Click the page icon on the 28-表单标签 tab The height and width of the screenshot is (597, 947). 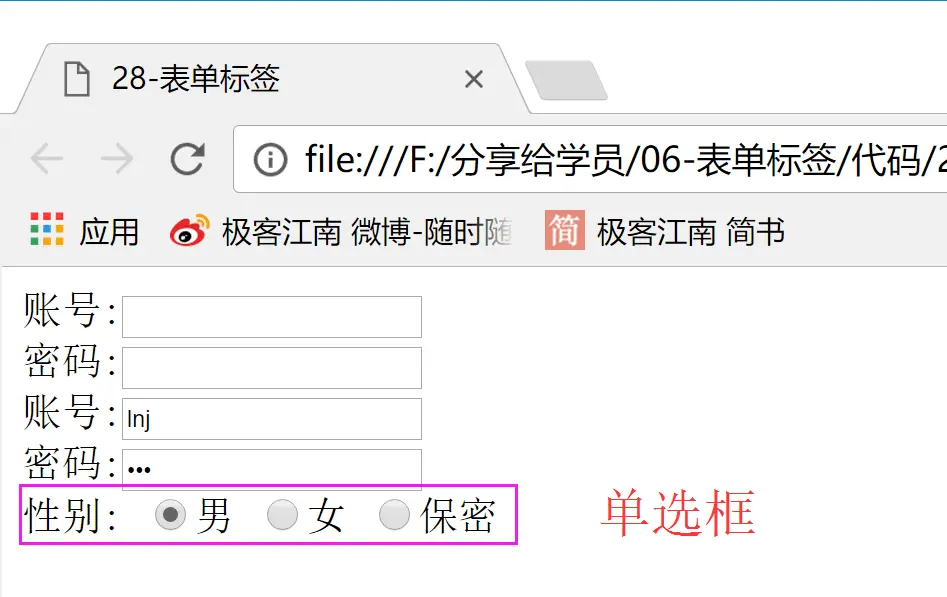pos(77,79)
